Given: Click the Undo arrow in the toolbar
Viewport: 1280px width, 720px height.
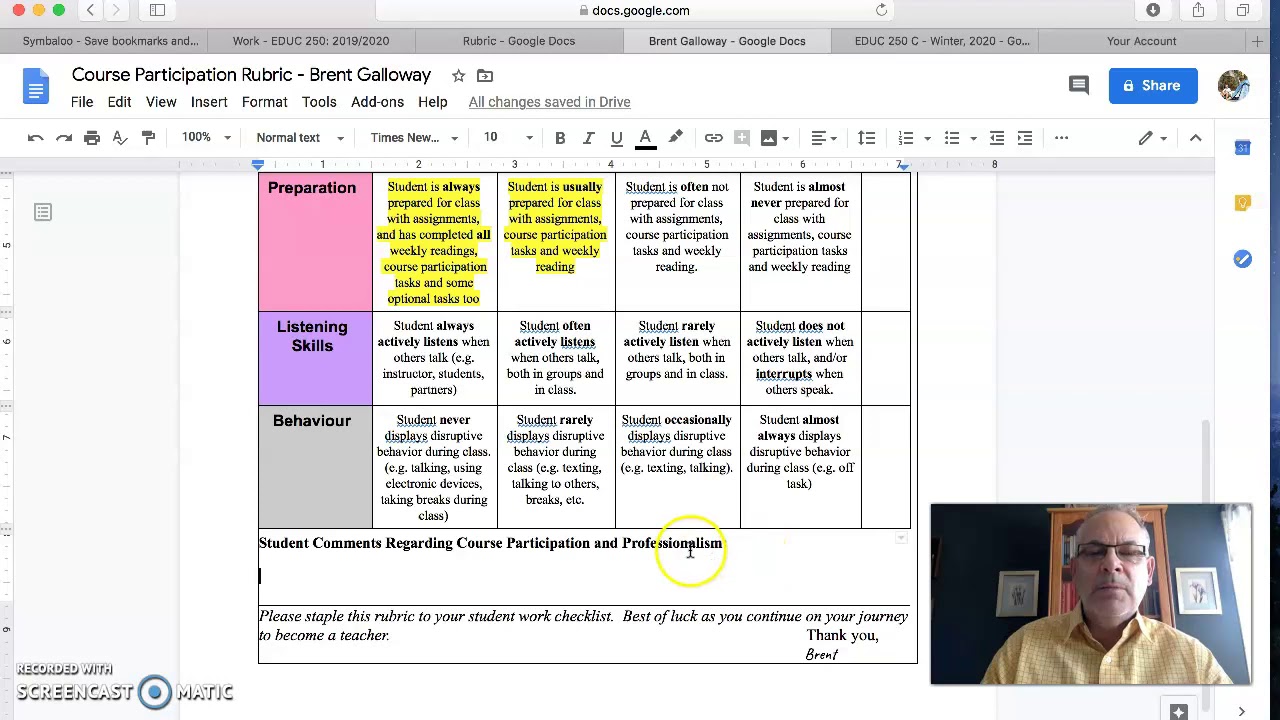Looking at the screenshot, I should pyautogui.click(x=36, y=138).
